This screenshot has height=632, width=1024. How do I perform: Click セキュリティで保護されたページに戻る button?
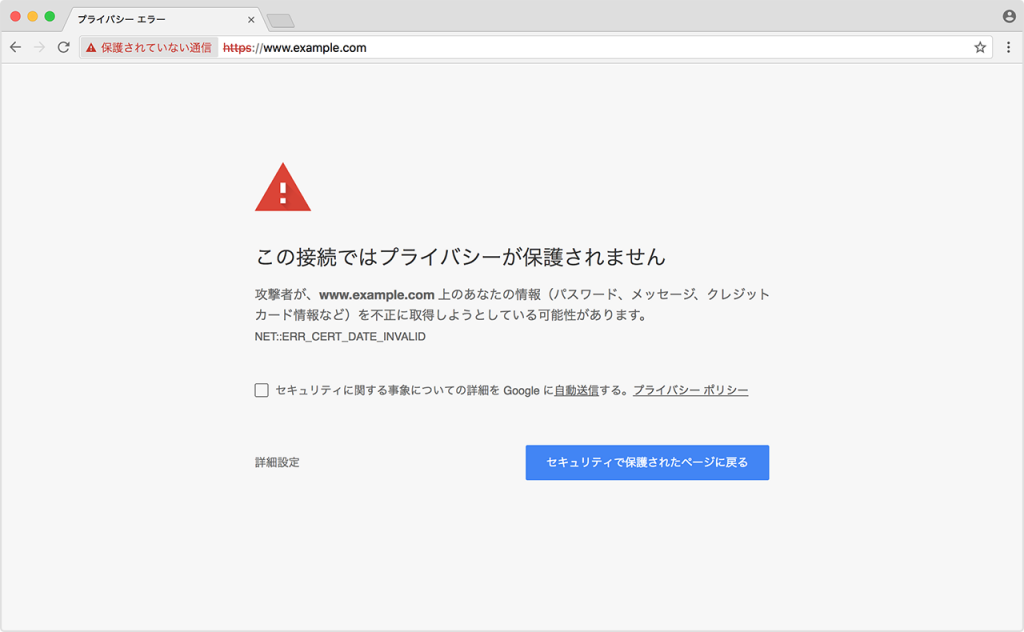coord(647,462)
